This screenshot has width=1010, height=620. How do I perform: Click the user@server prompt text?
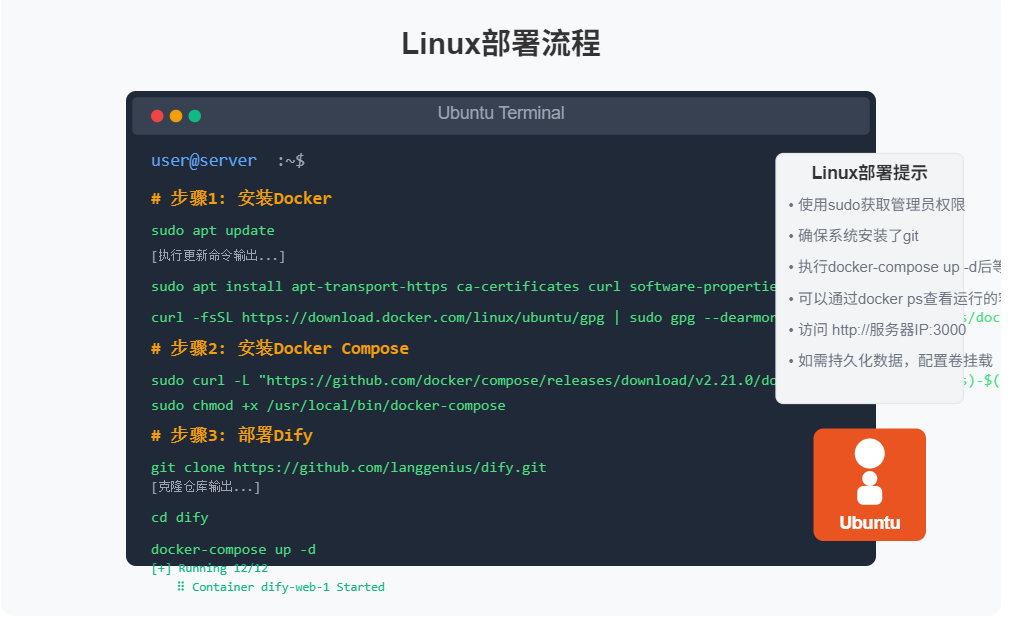205,161
